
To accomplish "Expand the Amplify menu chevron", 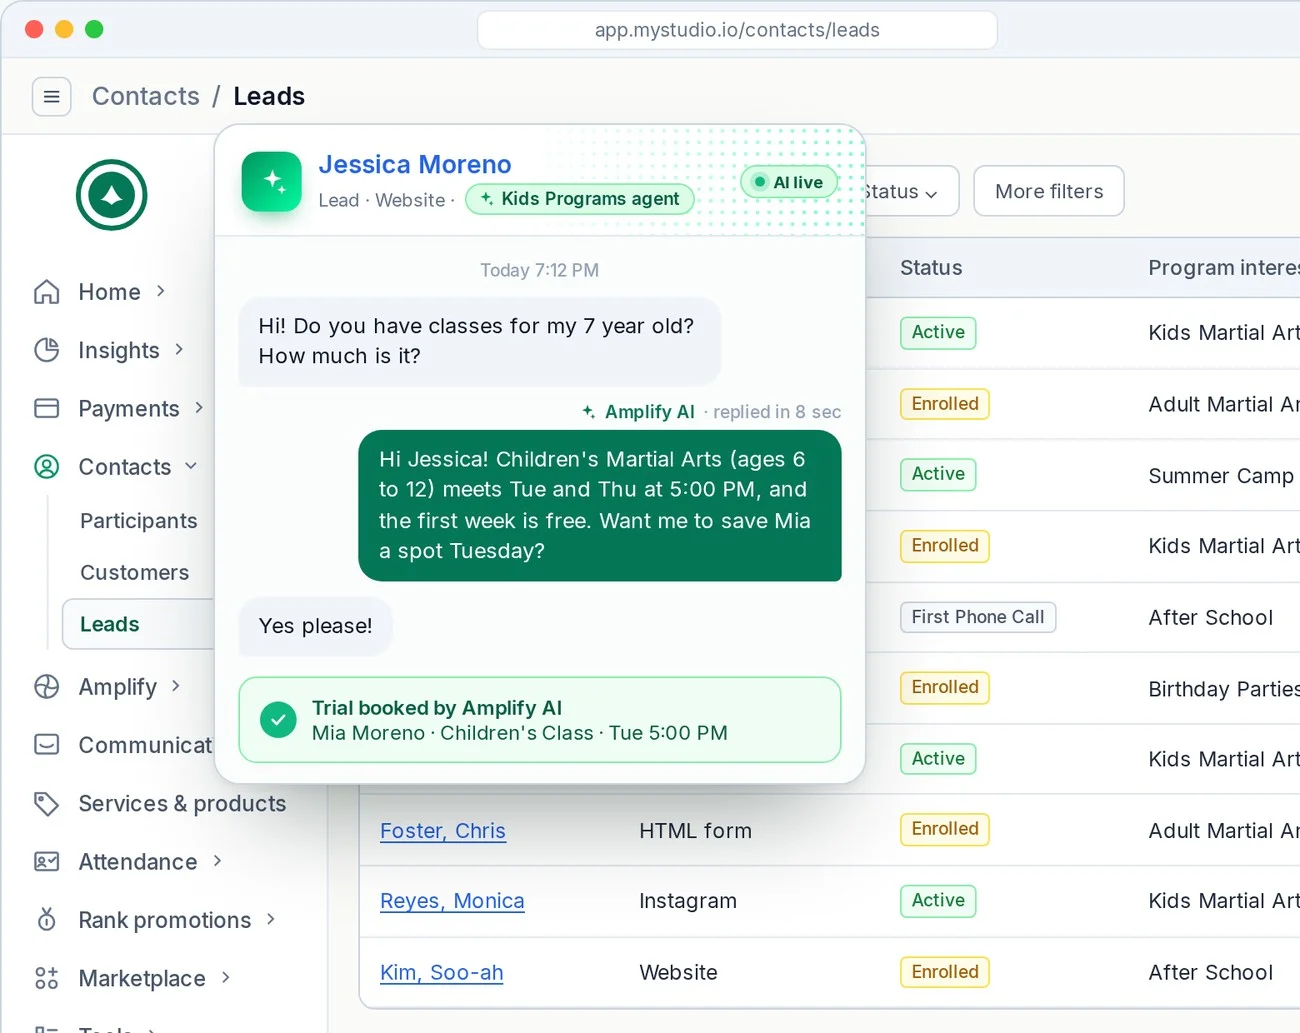I will point(176,686).
